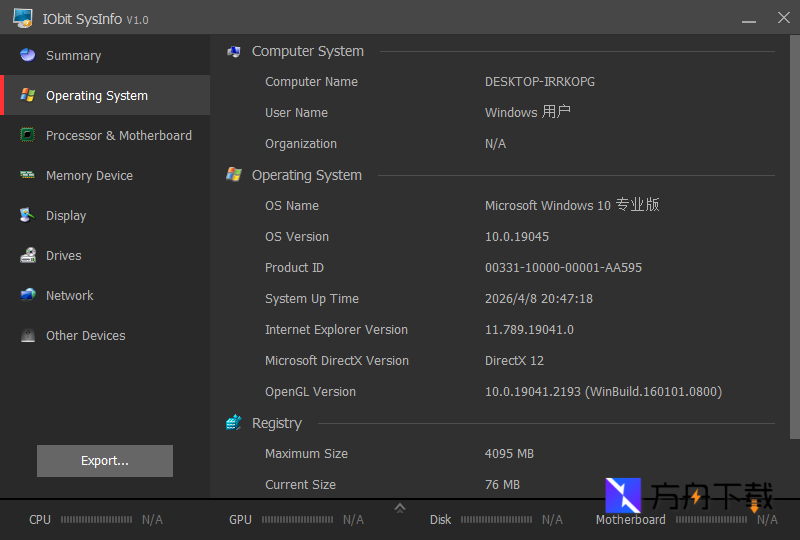Click the Computer System section heading
Screen dimensions: 800x540
click(x=308, y=51)
